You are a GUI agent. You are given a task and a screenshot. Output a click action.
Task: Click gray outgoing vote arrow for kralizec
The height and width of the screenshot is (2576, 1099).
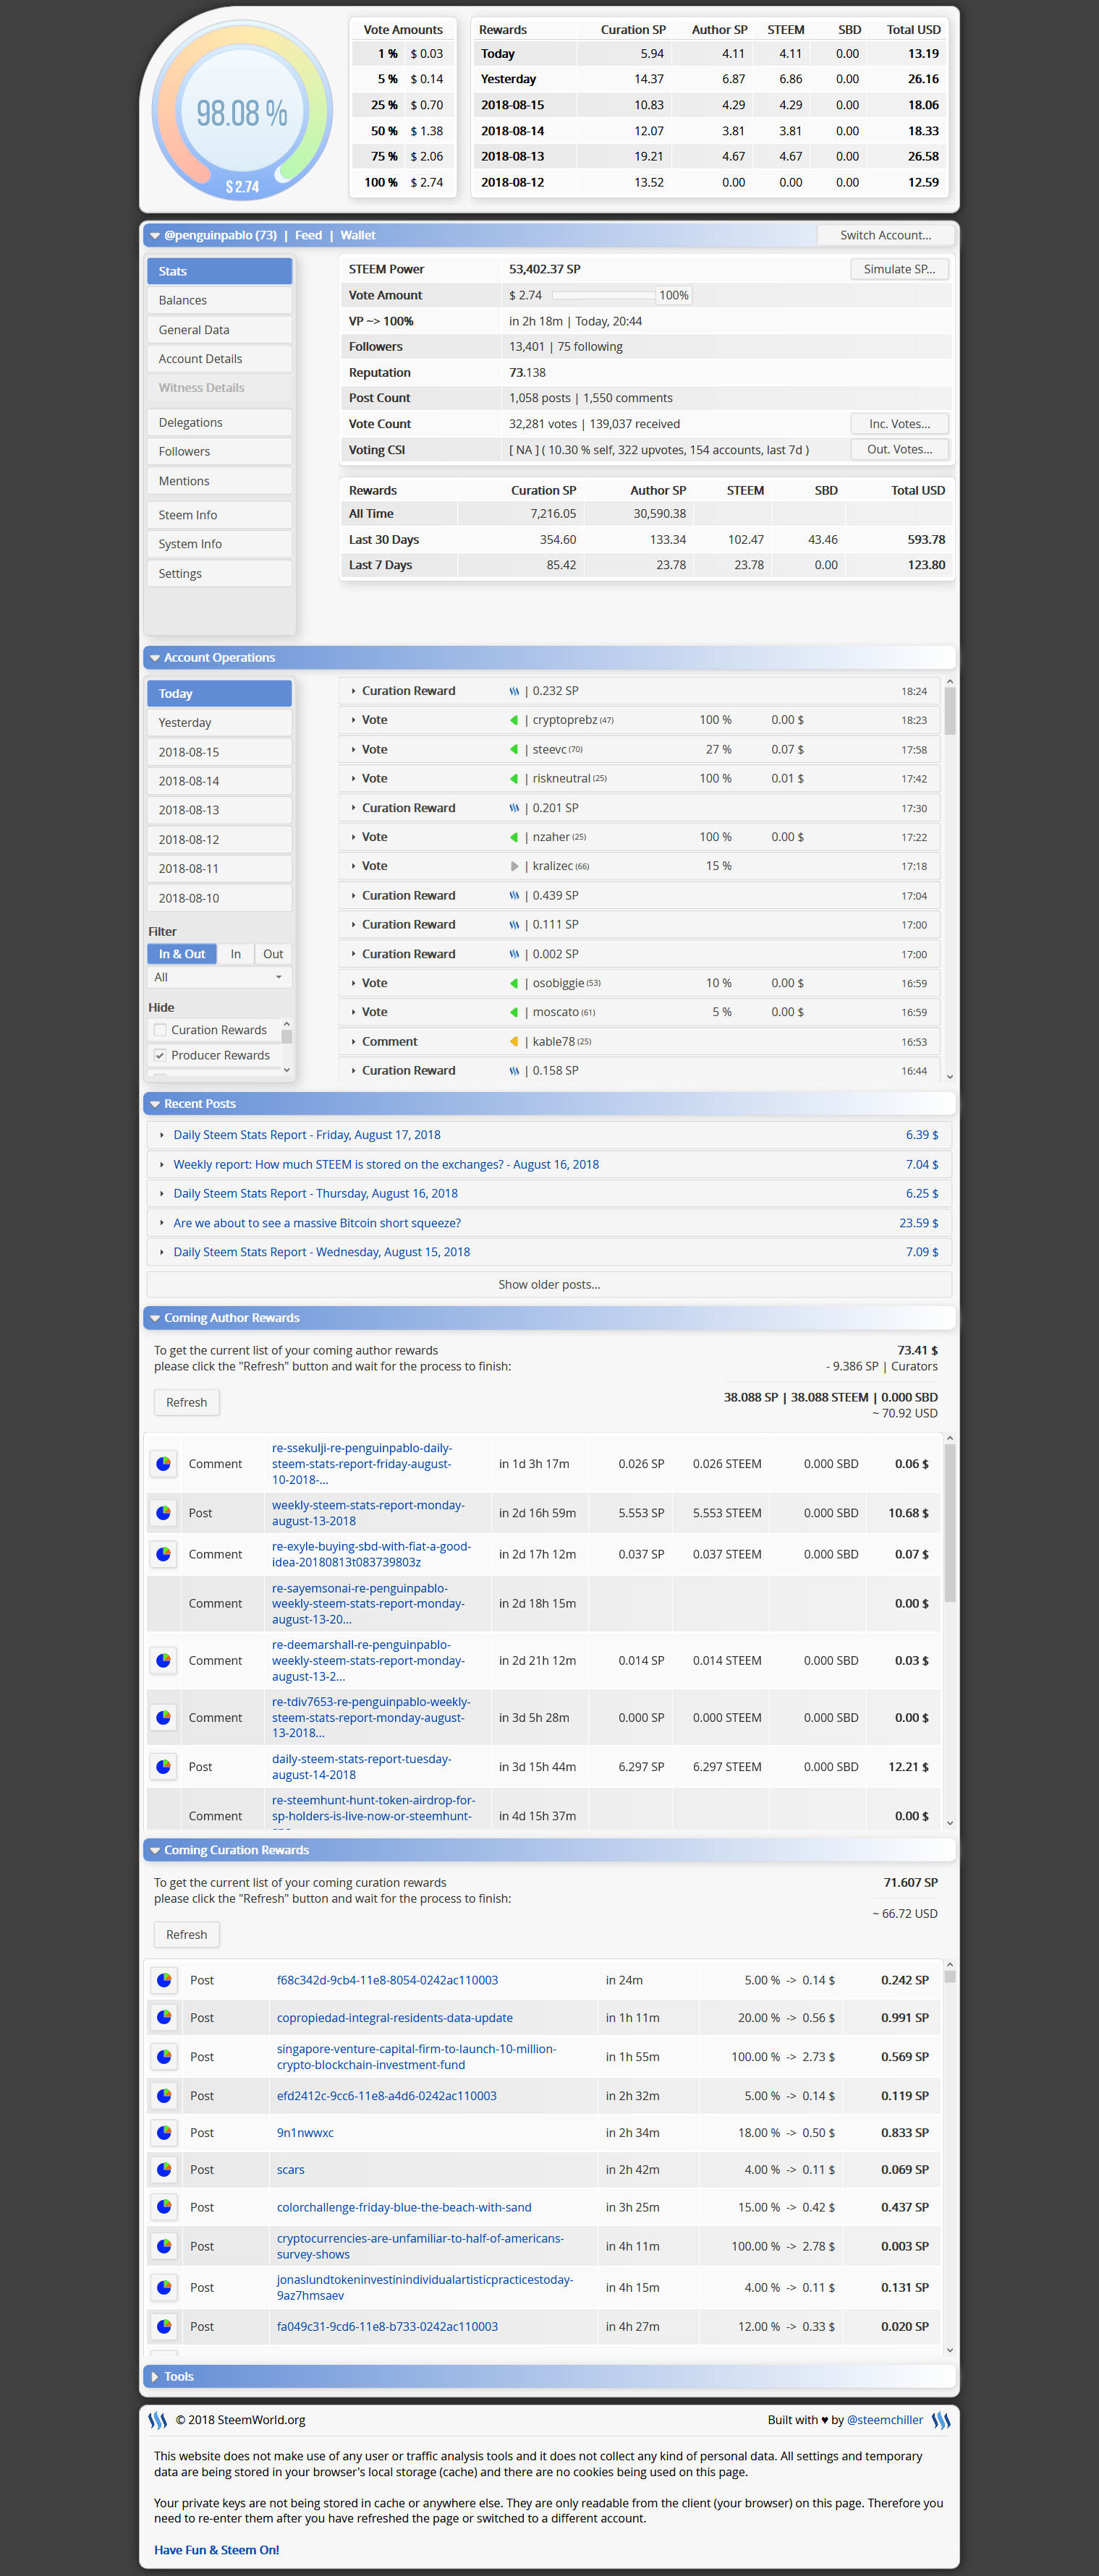click(514, 866)
